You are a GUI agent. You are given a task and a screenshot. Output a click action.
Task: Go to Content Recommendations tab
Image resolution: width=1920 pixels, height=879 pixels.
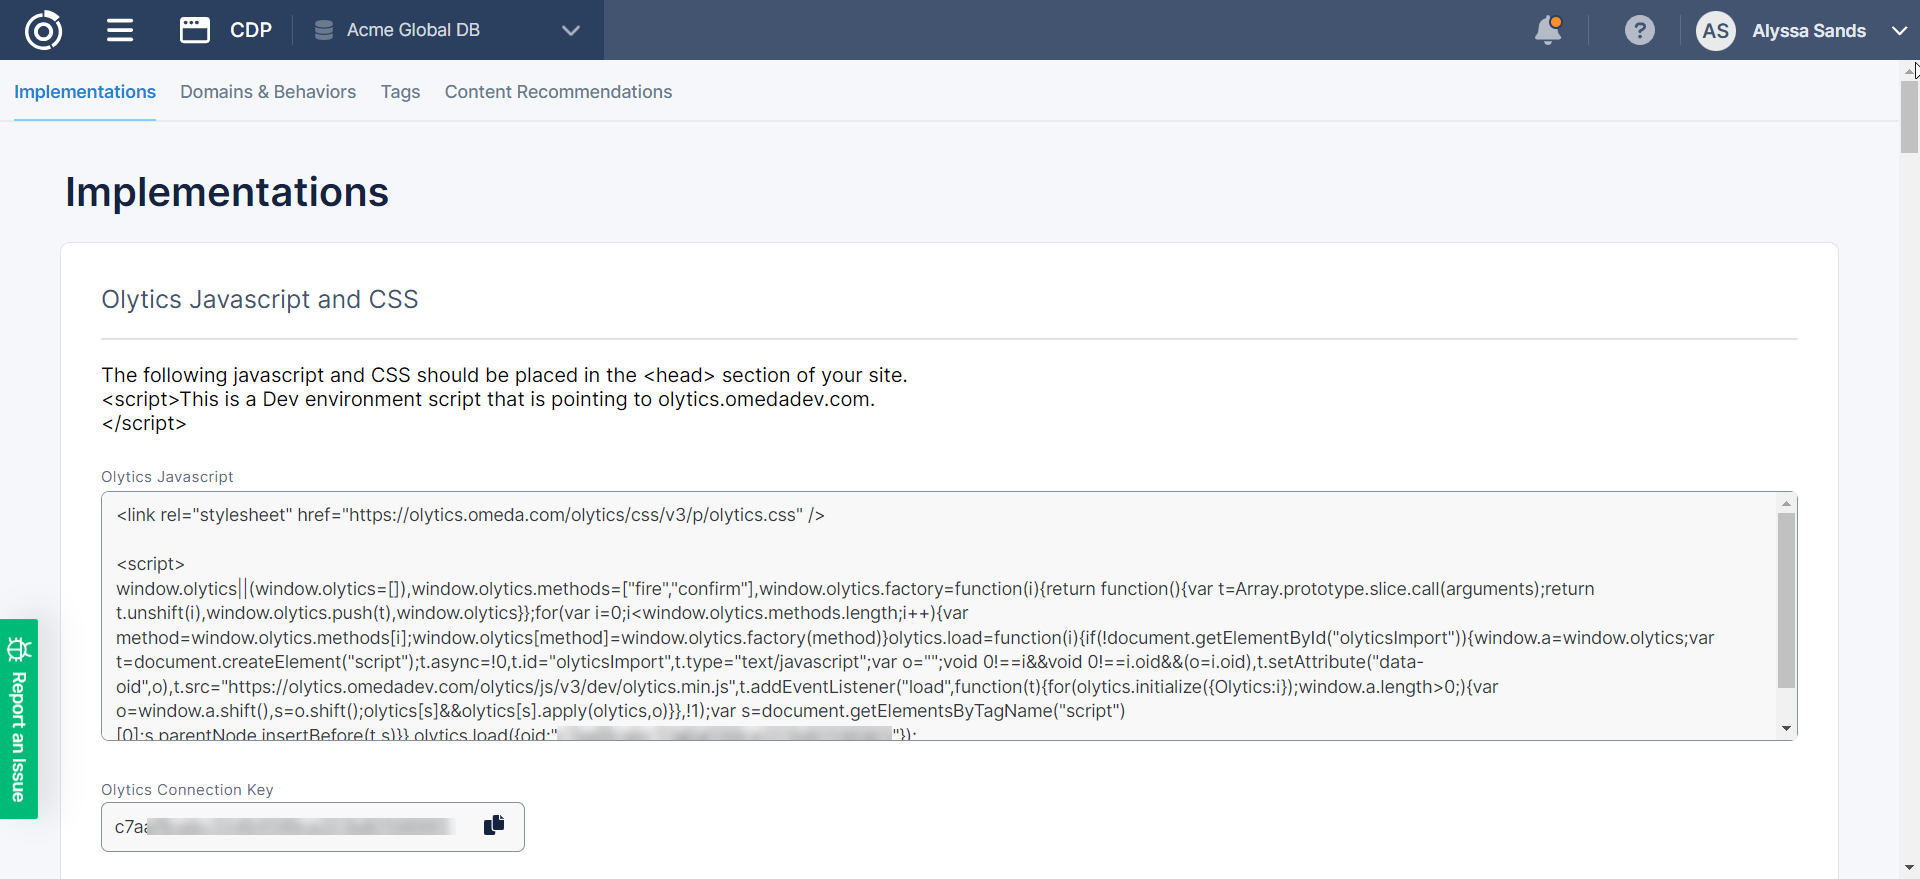558,92
